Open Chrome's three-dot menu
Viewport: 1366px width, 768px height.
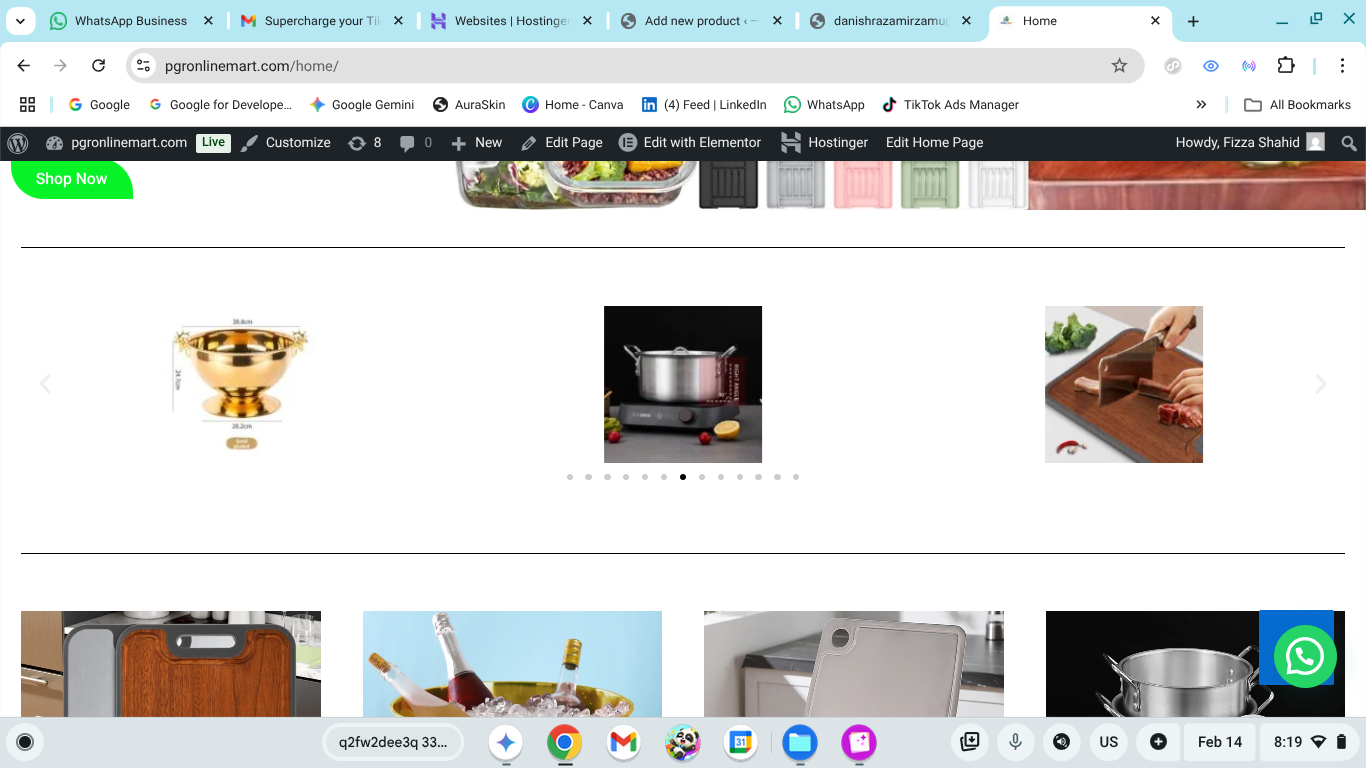pyautogui.click(x=1343, y=65)
